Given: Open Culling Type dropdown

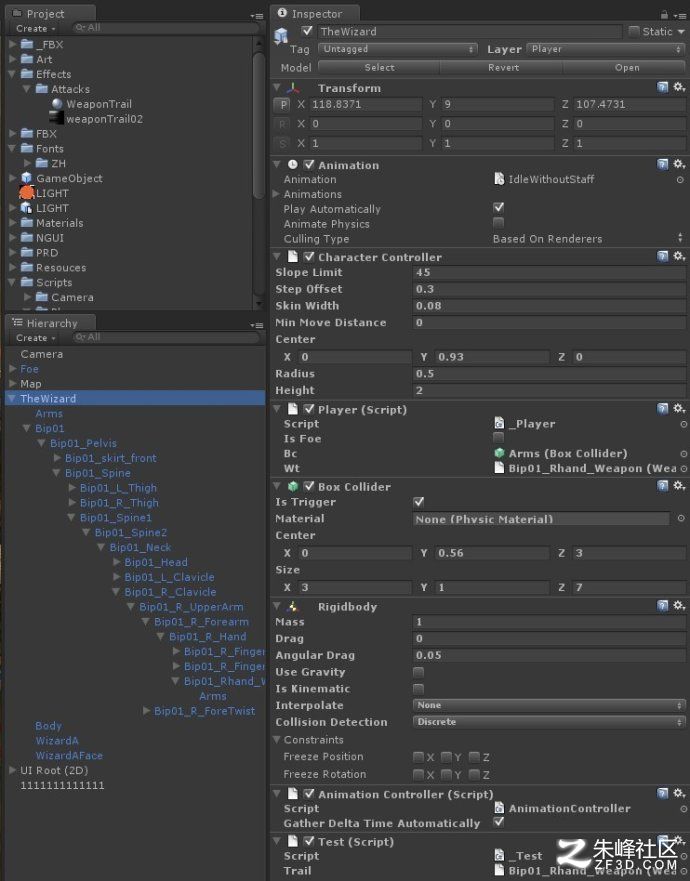Looking at the screenshot, I should [x=588, y=238].
